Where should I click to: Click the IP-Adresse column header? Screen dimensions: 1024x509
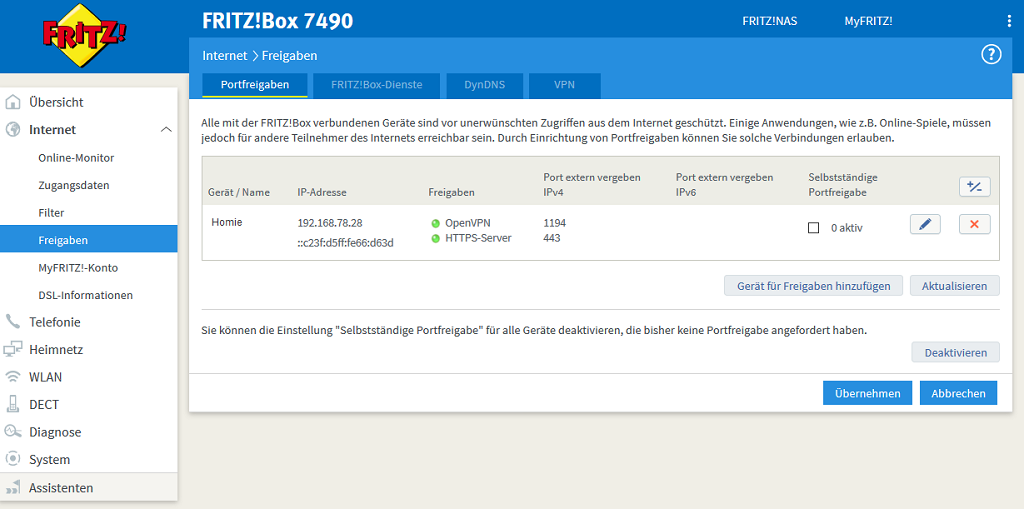[322, 193]
